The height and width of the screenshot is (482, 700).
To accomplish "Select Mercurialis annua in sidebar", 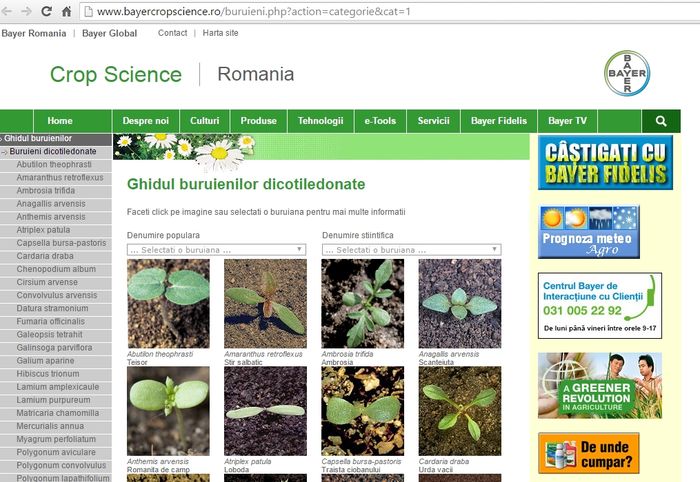I will pos(56,426).
